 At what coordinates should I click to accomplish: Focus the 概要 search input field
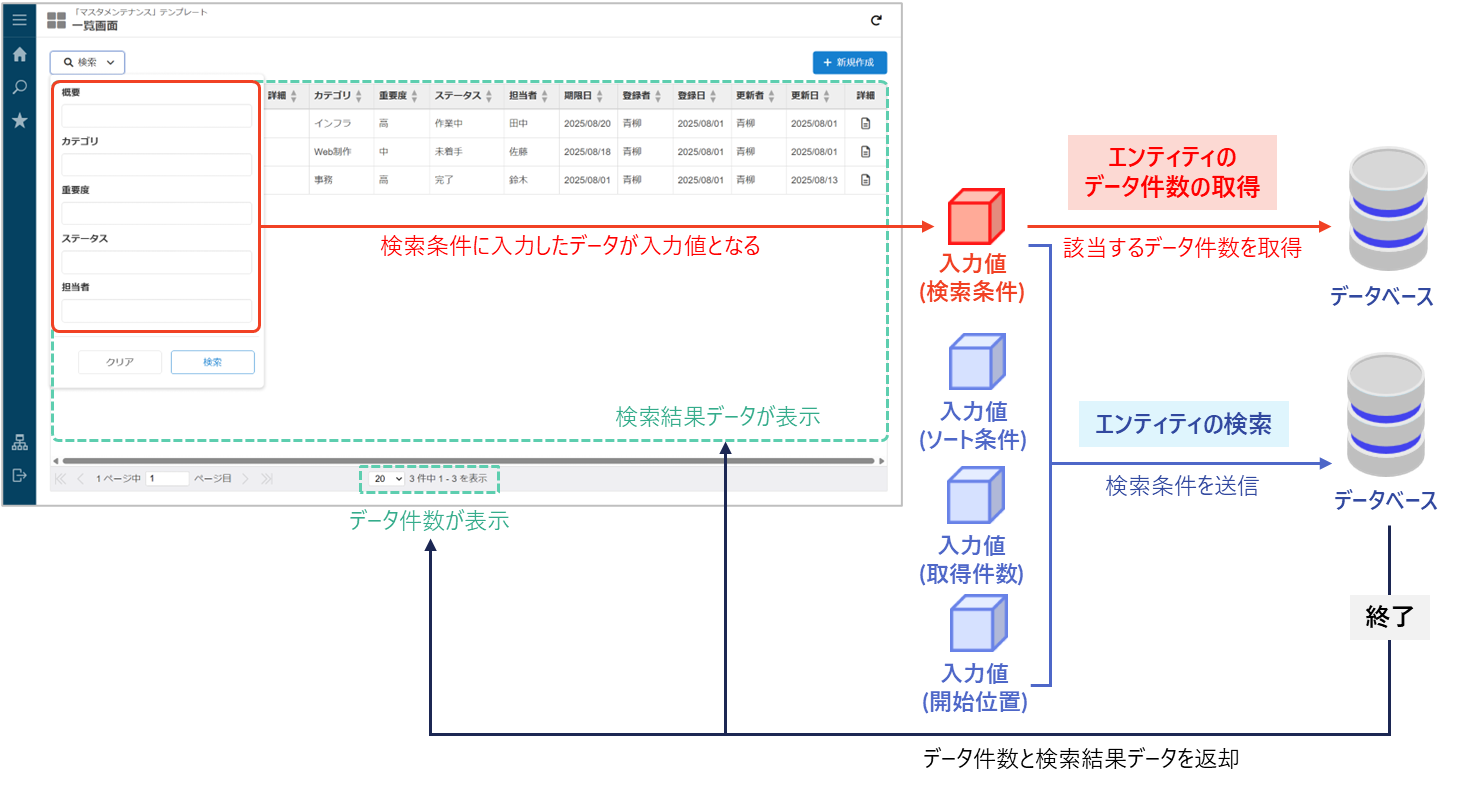click(x=156, y=116)
